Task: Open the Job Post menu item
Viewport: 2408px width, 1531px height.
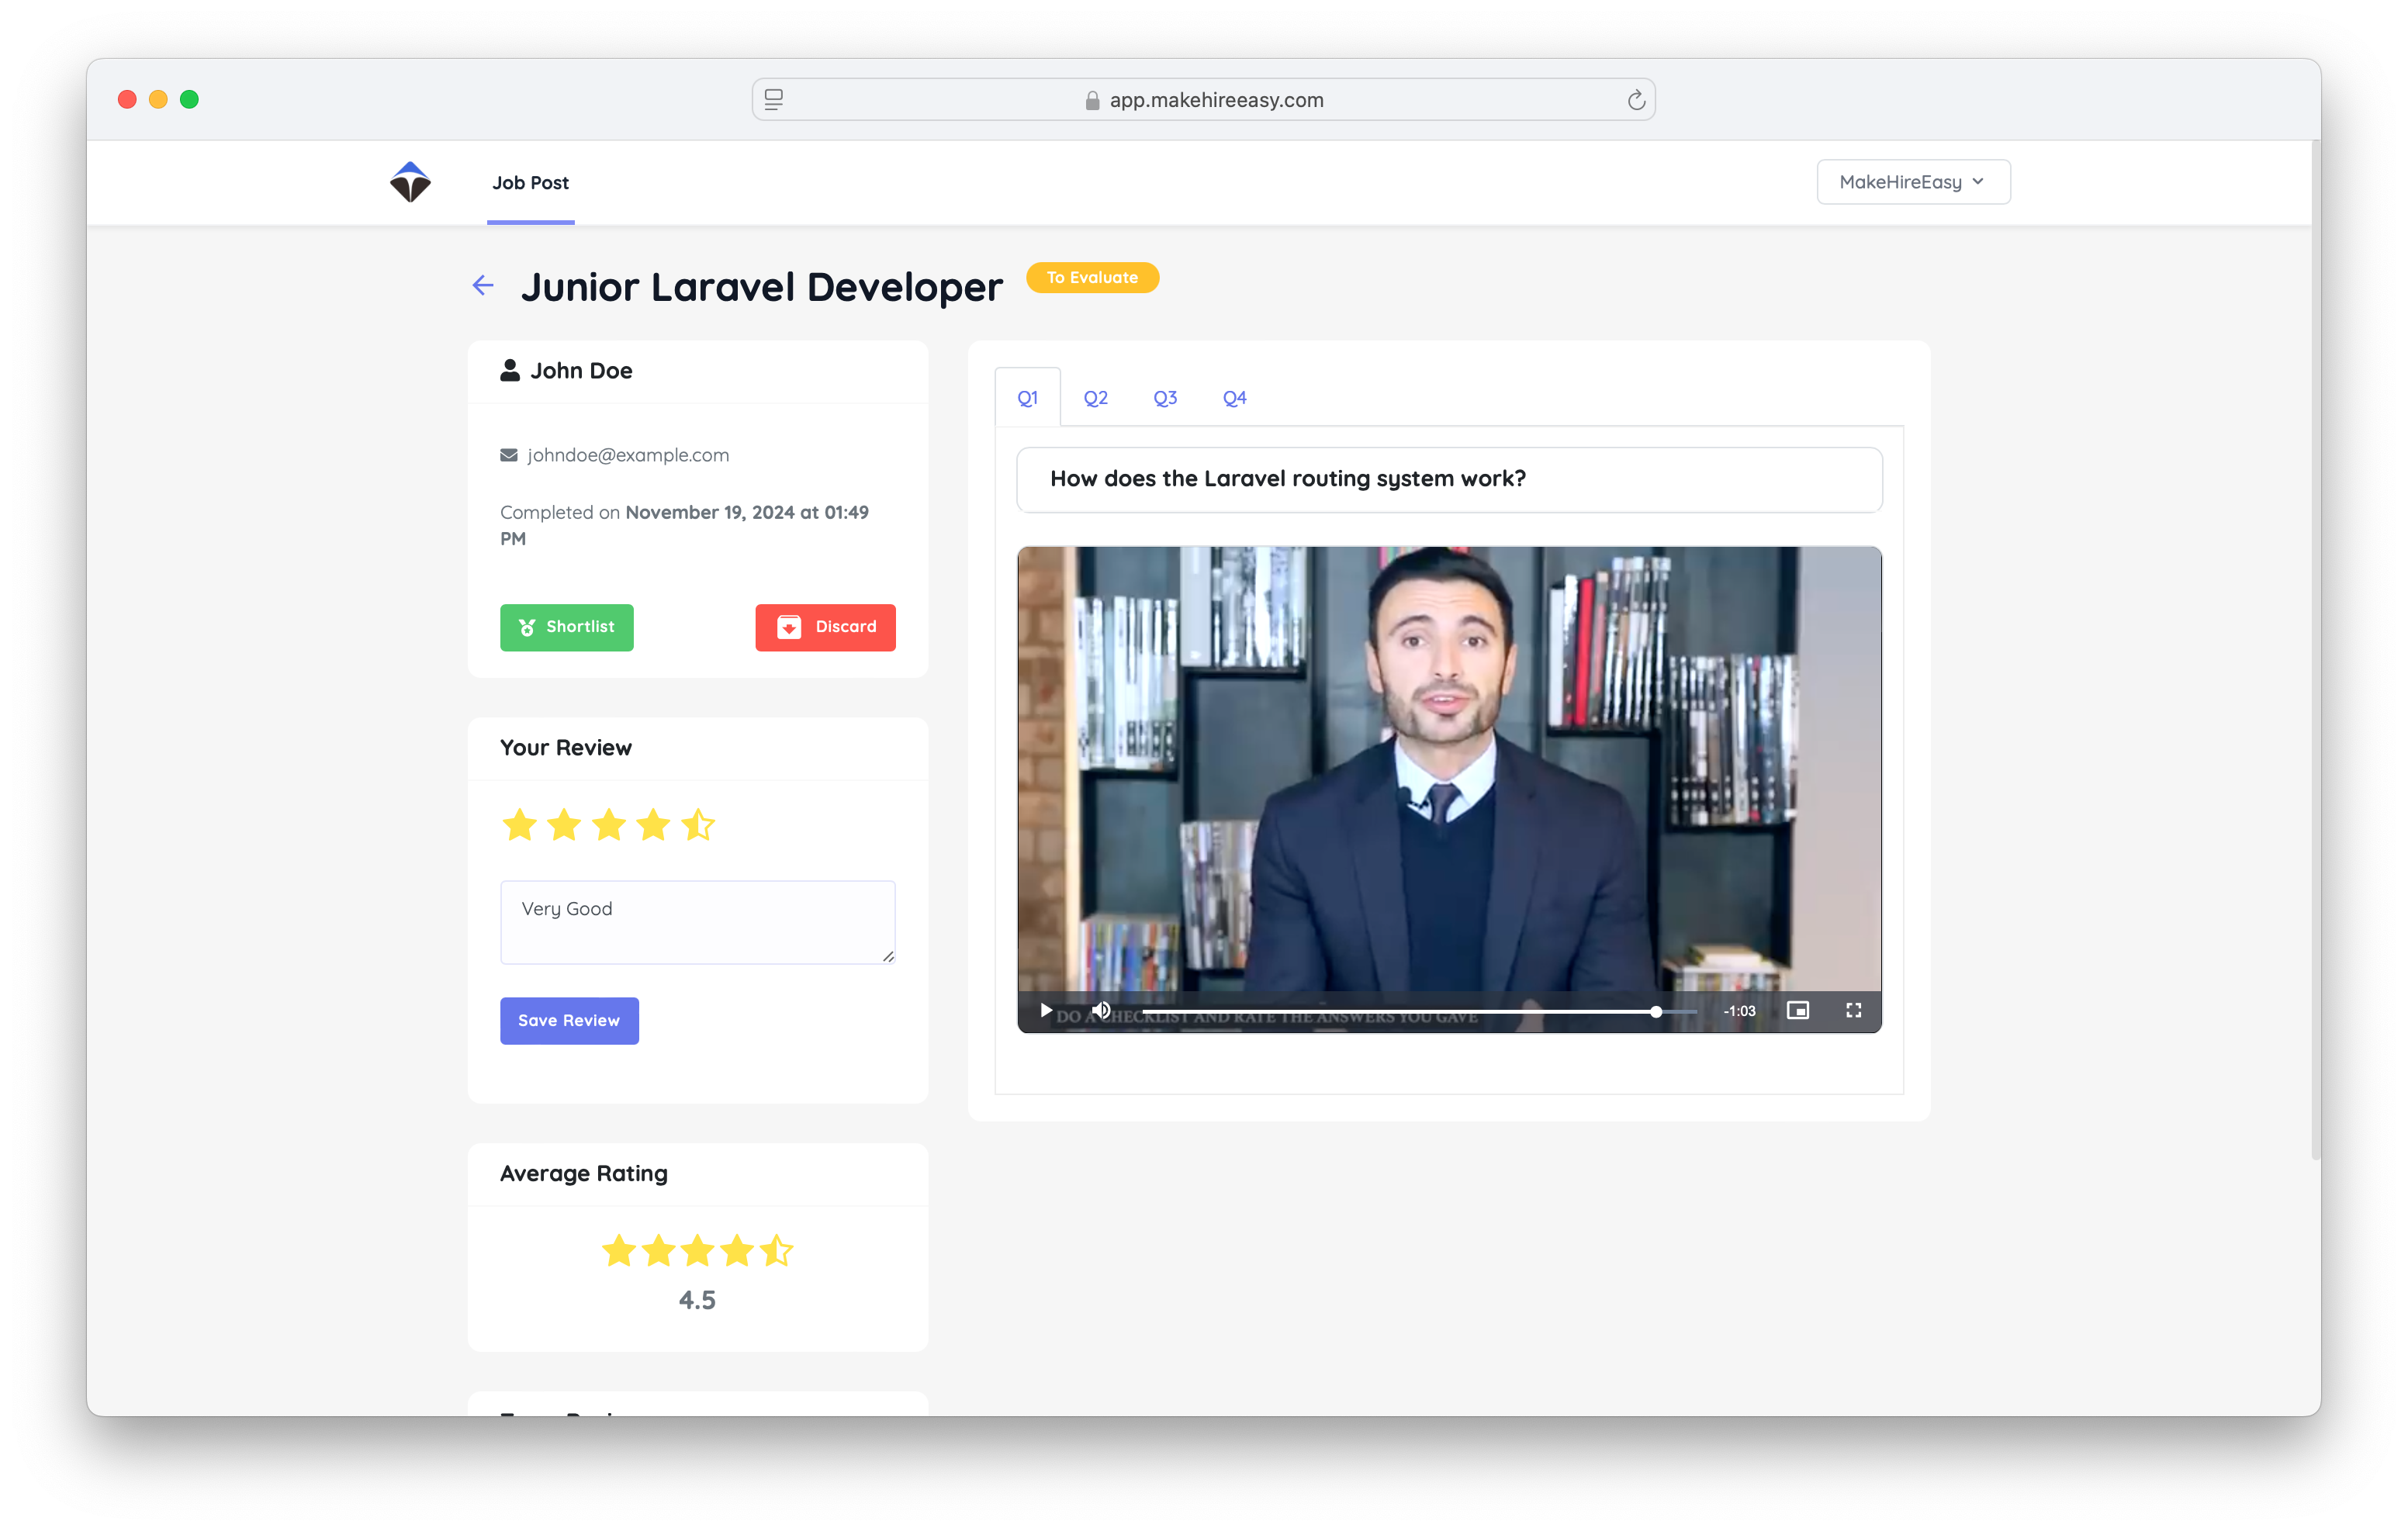Action: click(x=530, y=183)
